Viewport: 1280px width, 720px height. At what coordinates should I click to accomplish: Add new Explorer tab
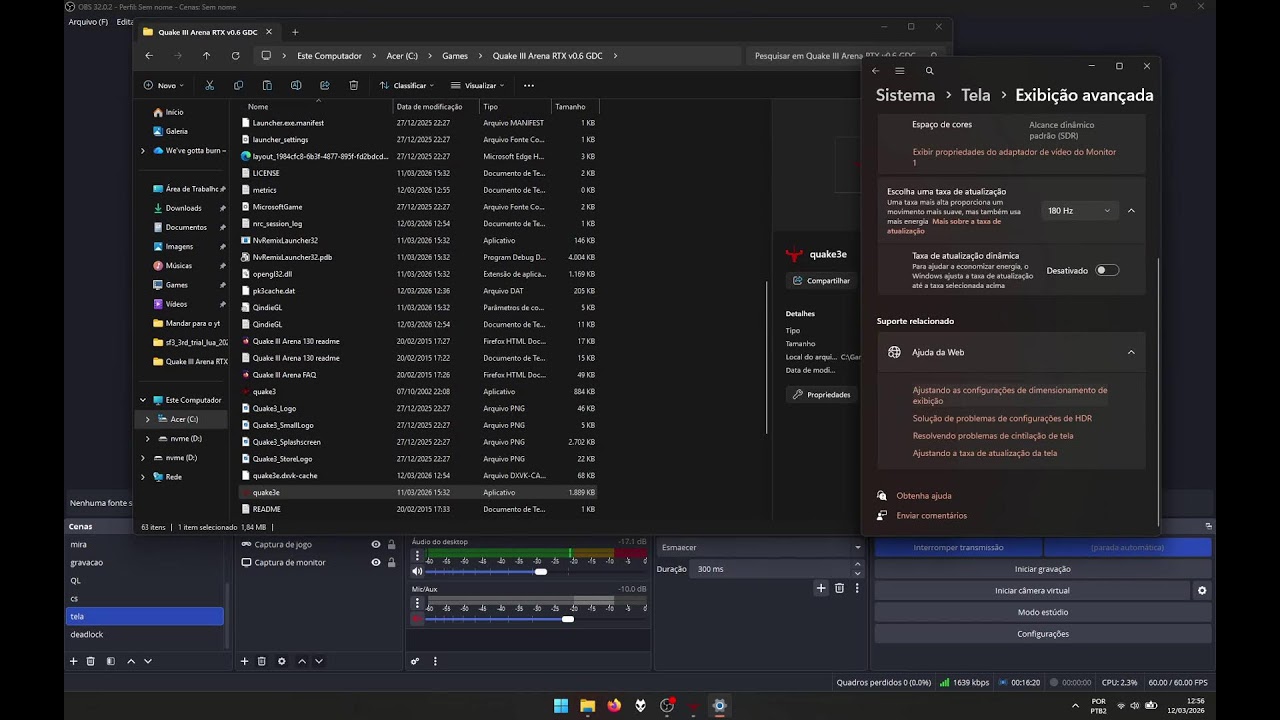pyautogui.click(x=294, y=32)
